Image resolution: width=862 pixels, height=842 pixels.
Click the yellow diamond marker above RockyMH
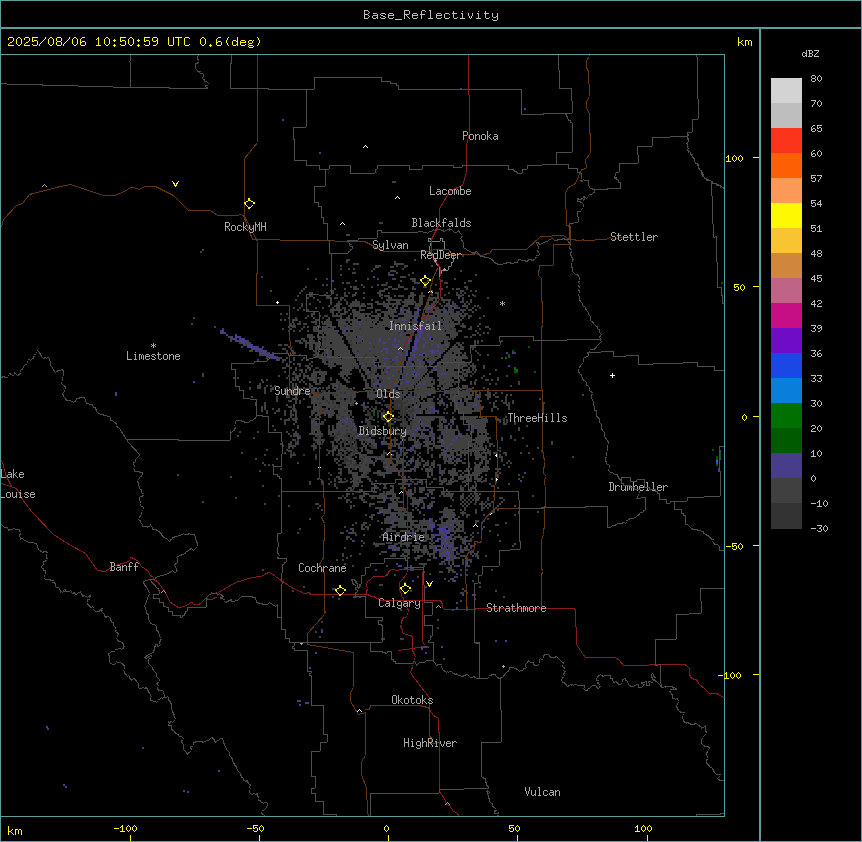click(249, 204)
